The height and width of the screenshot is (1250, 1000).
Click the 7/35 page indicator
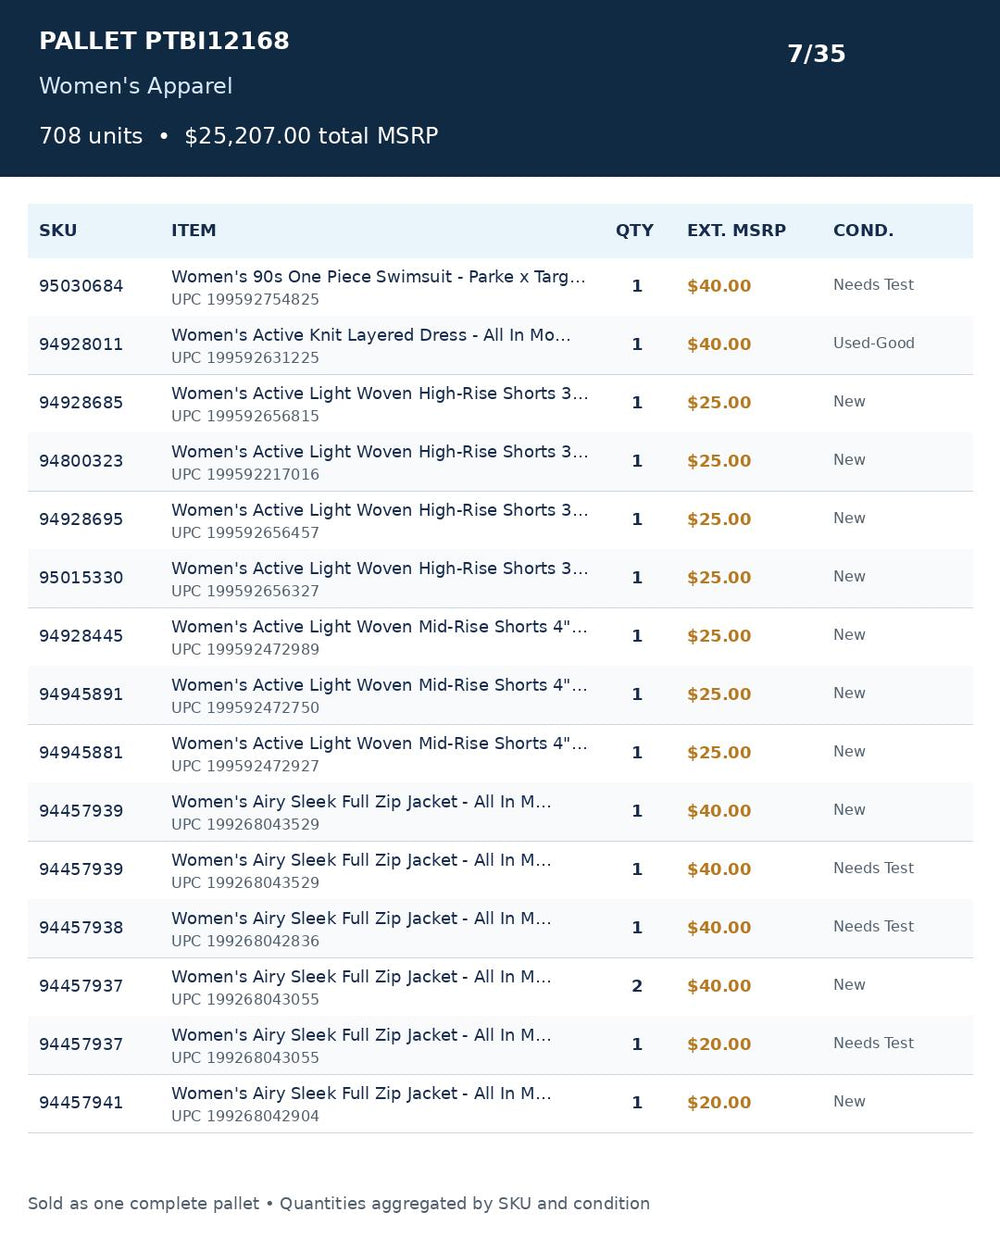(x=816, y=54)
